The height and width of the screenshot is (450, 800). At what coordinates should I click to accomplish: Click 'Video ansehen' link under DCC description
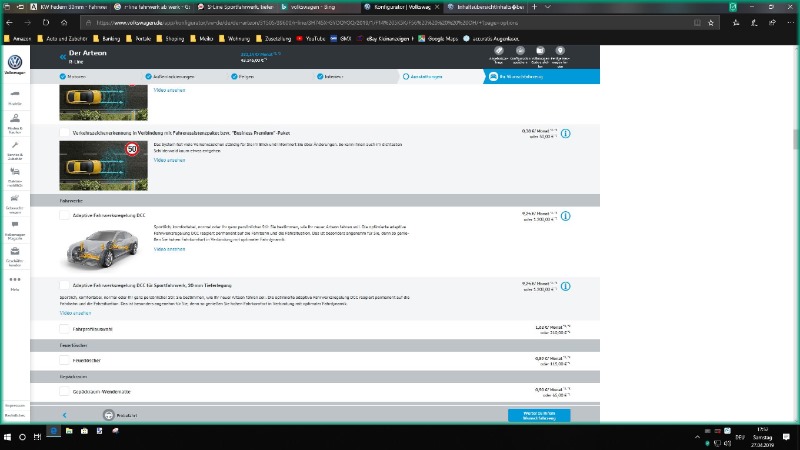point(169,249)
